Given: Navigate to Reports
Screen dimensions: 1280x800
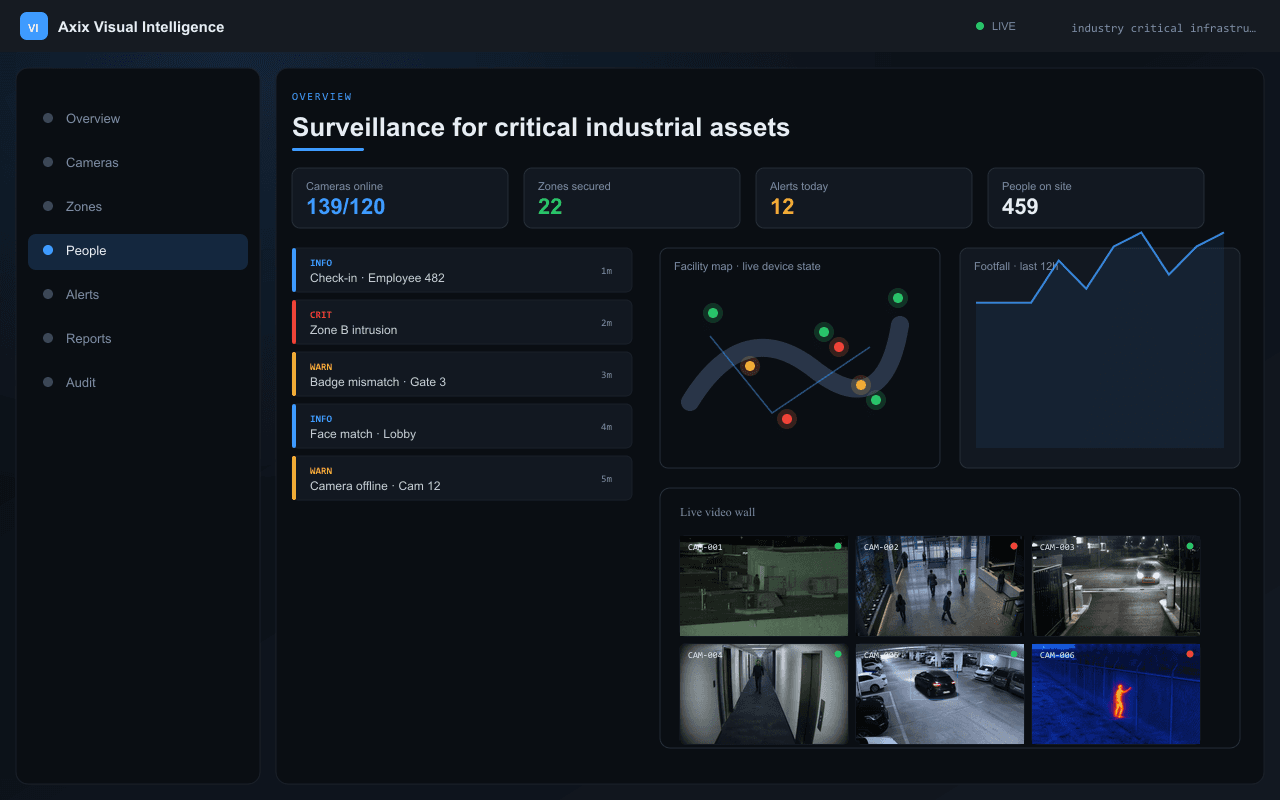Looking at the screenshot, I should 138,338.
